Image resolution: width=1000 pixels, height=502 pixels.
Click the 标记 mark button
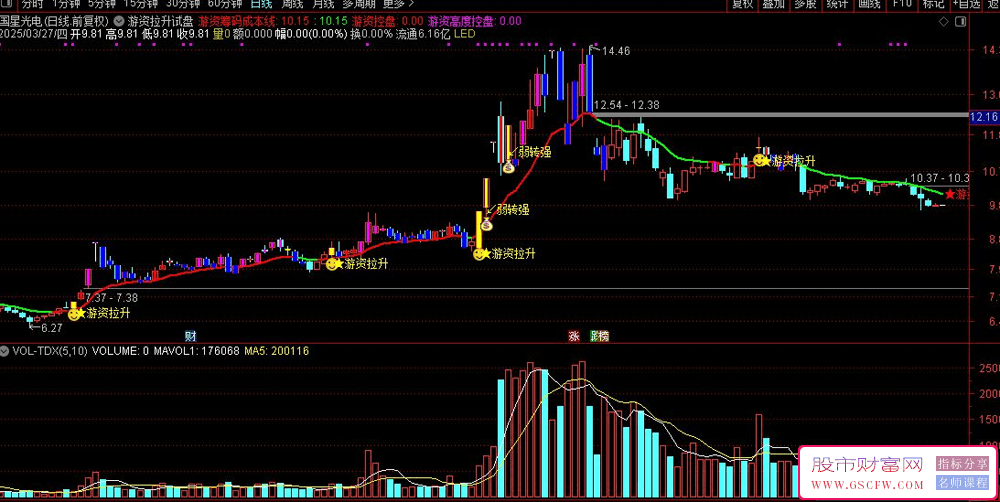[934, 4]
